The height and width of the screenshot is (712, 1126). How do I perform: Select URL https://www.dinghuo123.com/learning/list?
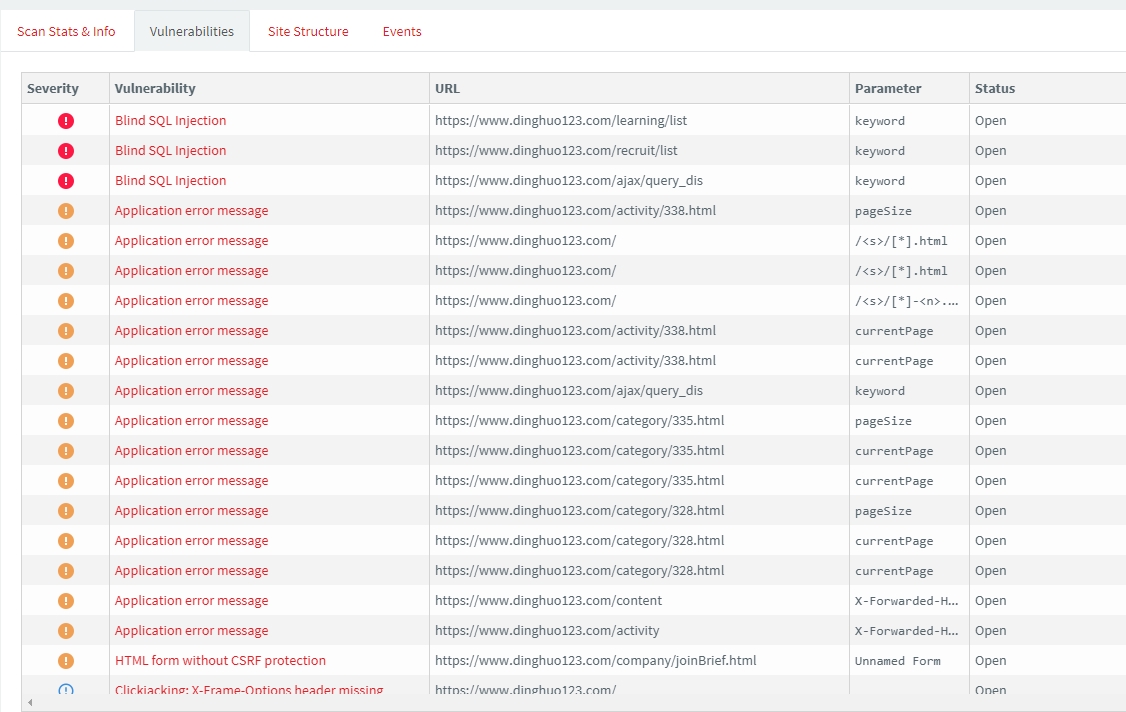561,121
